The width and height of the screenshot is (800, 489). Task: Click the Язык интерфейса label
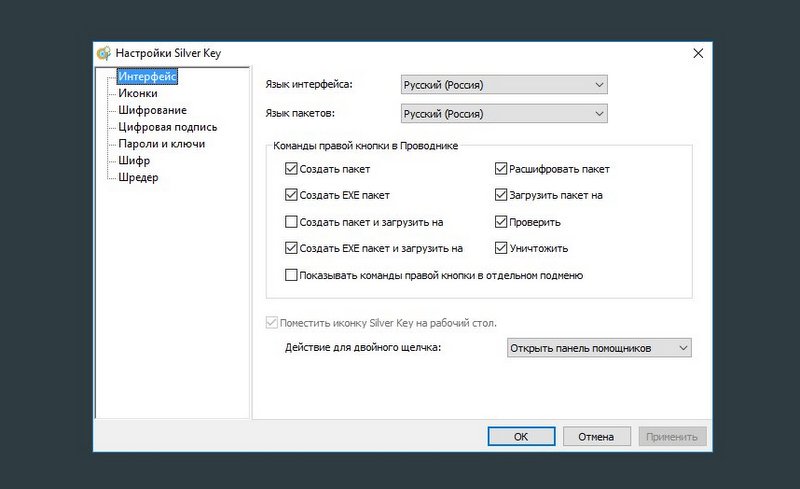coord(309,84)
